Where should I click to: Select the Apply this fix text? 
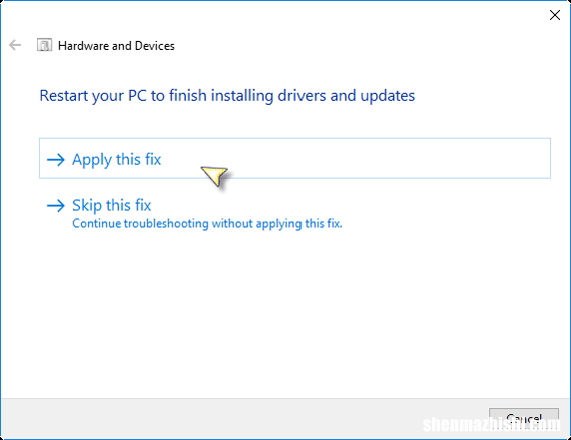point(117,160)
